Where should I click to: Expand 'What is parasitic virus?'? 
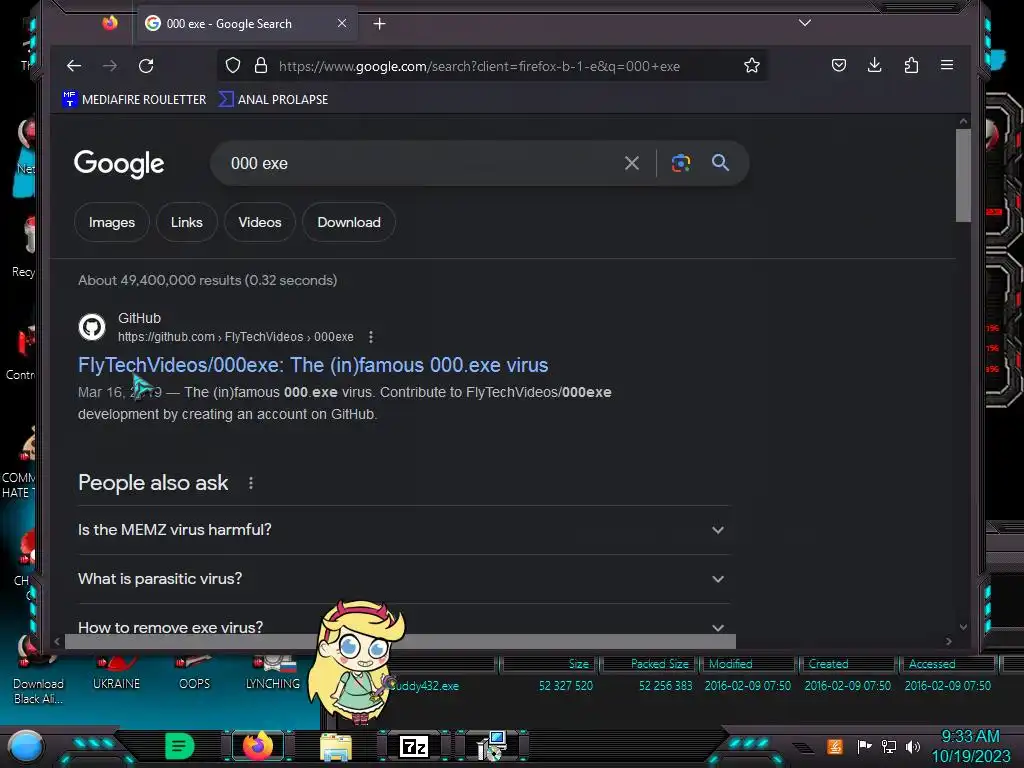tap(404, 579)
